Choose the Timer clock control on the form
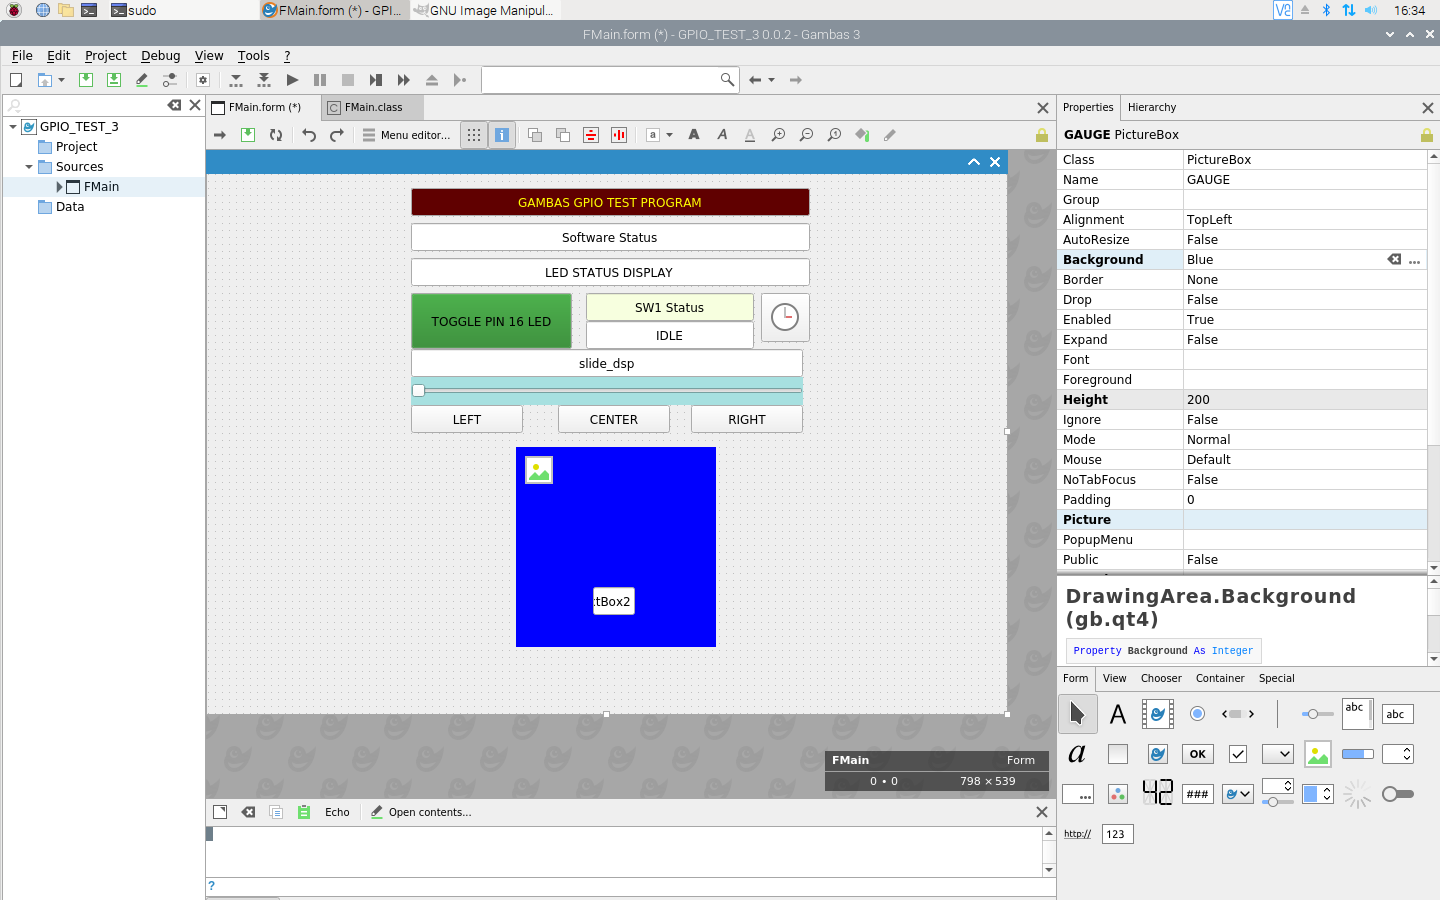 tap(785, 318)
